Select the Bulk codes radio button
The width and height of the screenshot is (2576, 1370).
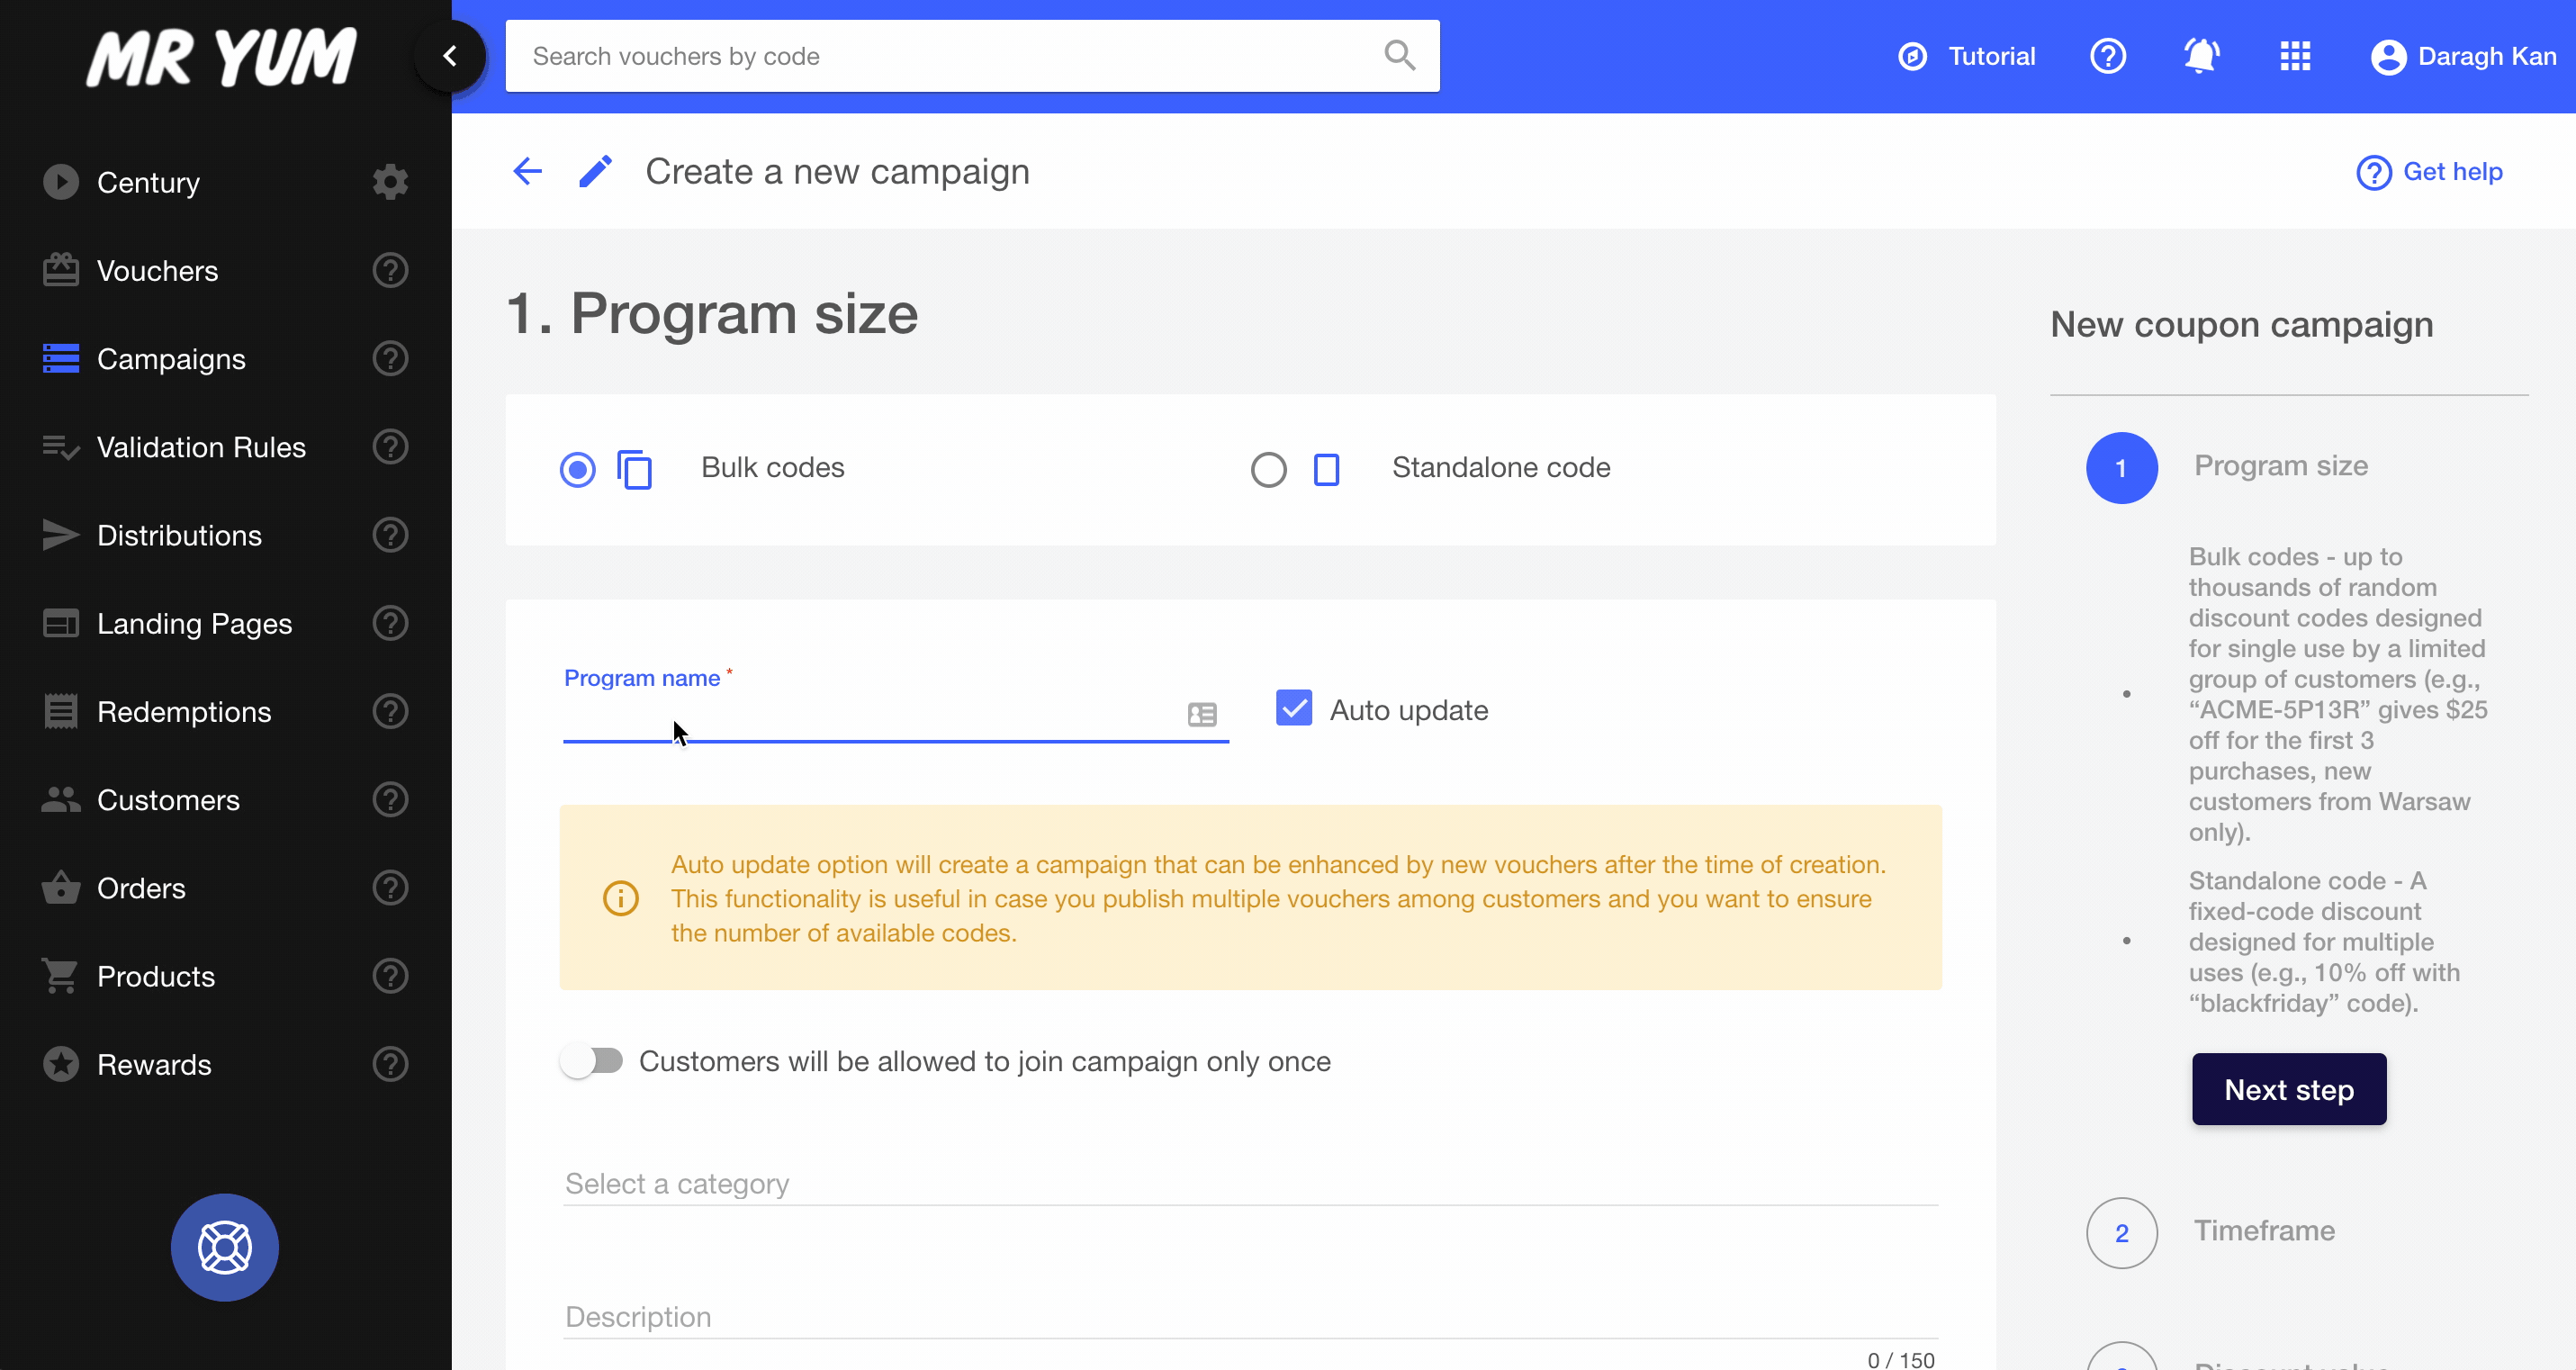577,469
